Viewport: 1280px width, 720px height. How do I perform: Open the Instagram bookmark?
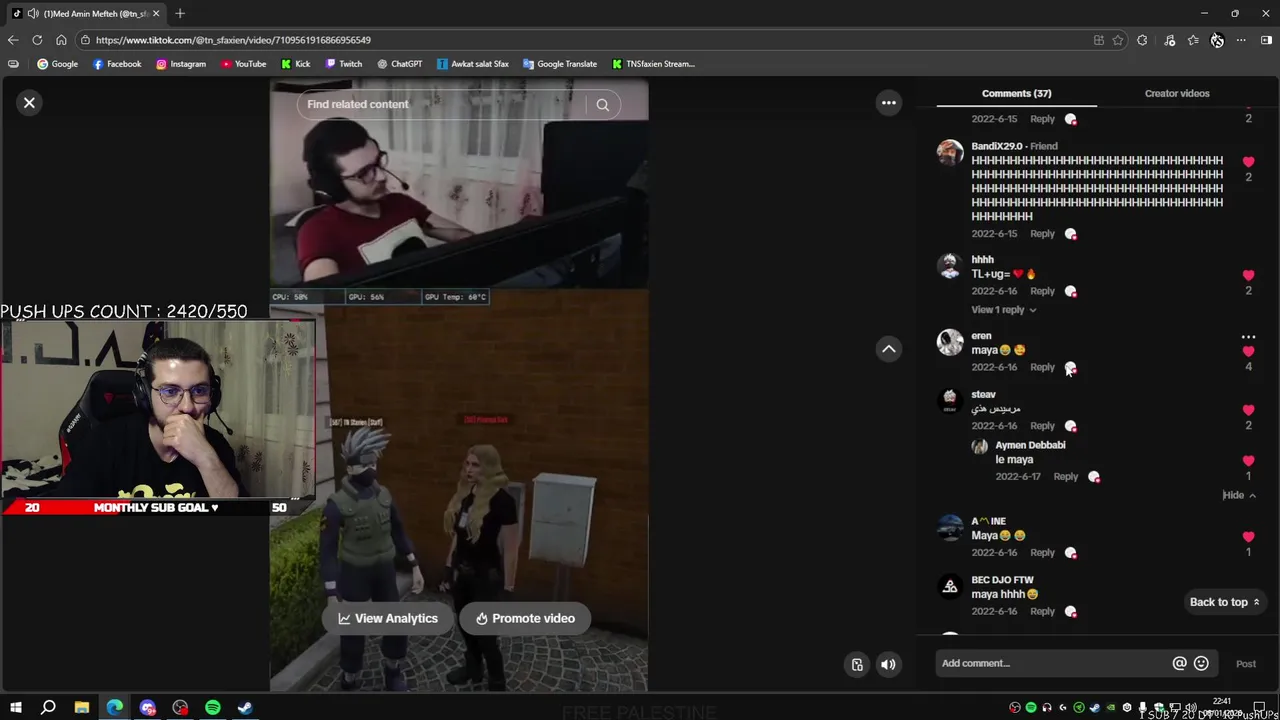(x=181, y=64)
